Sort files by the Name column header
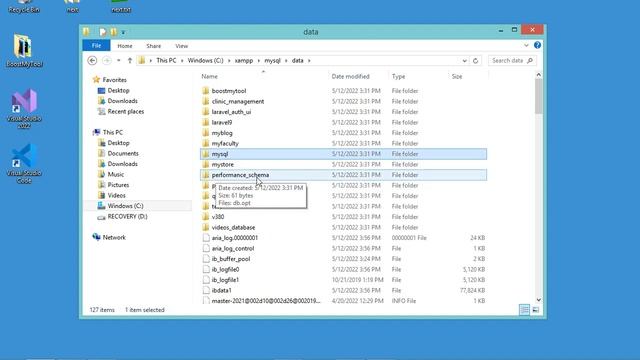The height and width of the screenshot is (360, 640). coord(209,76)
